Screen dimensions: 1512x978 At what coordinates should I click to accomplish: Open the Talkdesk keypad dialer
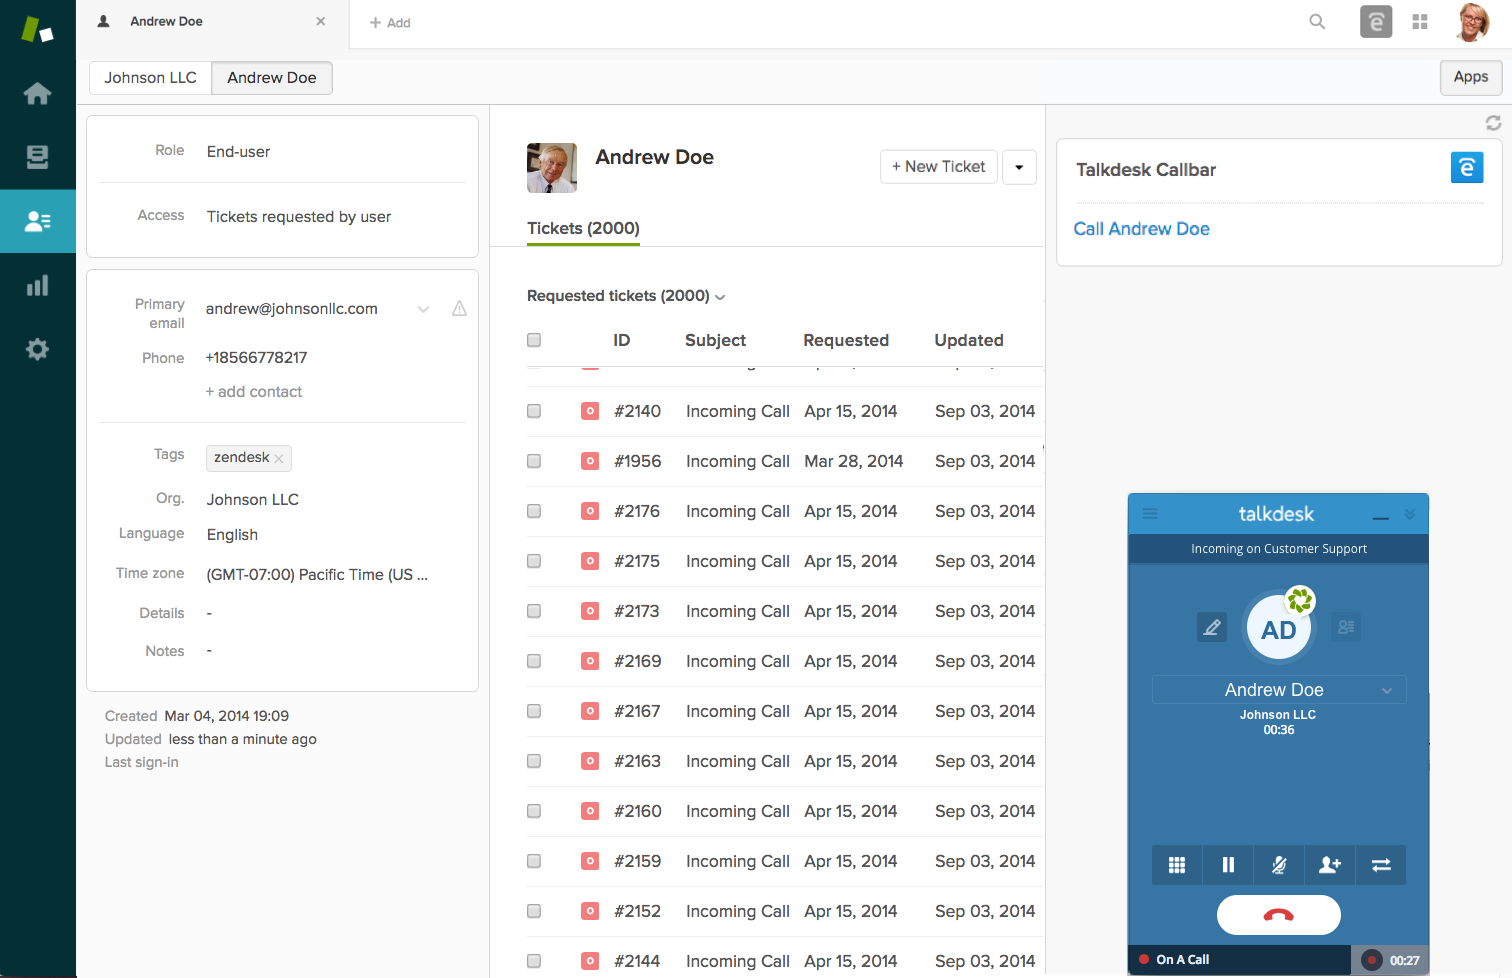click(1177, 865)
